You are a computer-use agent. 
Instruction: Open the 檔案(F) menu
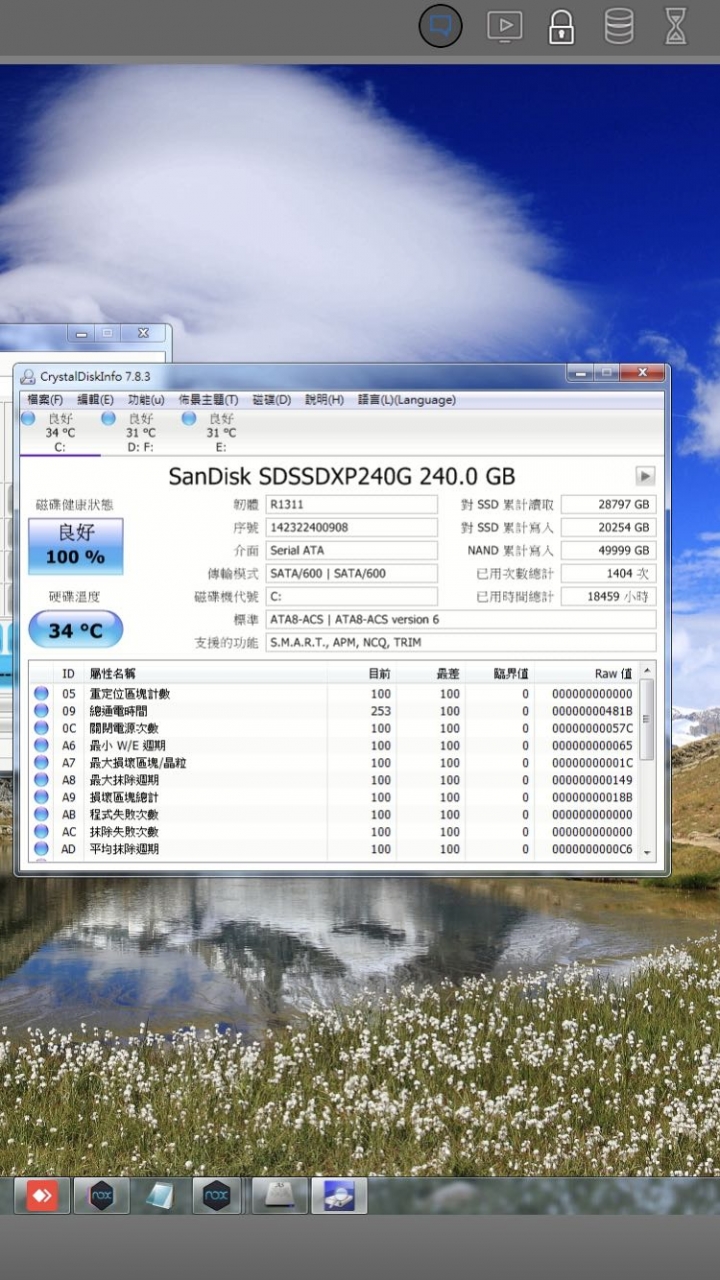click(45, 399)
